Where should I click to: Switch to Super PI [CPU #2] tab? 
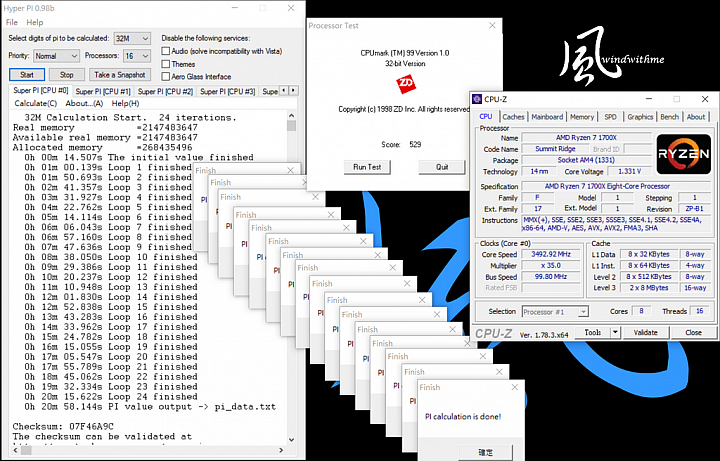coord(165,91)
